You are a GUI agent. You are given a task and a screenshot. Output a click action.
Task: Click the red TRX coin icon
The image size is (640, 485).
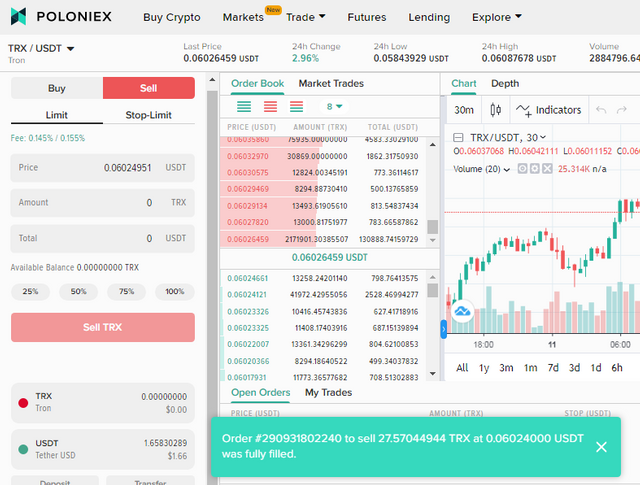(x=23, y=403)
